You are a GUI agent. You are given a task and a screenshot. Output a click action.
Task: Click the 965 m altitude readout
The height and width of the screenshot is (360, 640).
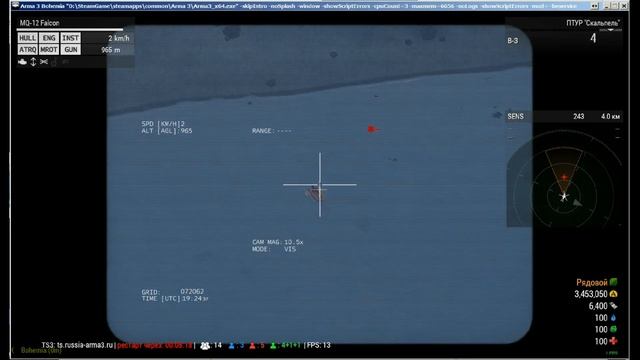coord(111,50)
